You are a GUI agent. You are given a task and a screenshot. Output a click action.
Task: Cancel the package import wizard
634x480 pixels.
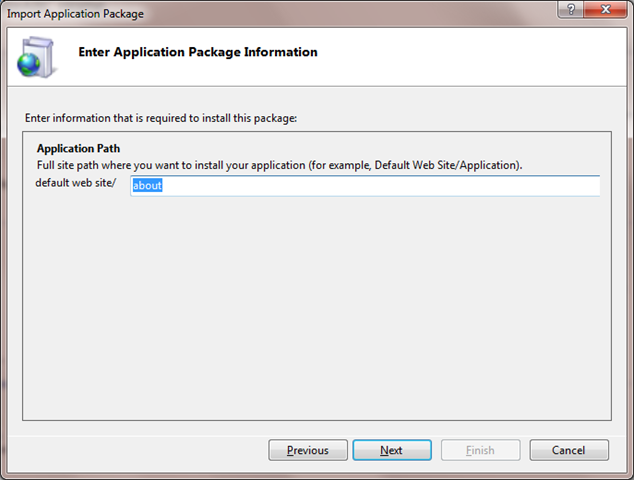[x=569, y=450]
